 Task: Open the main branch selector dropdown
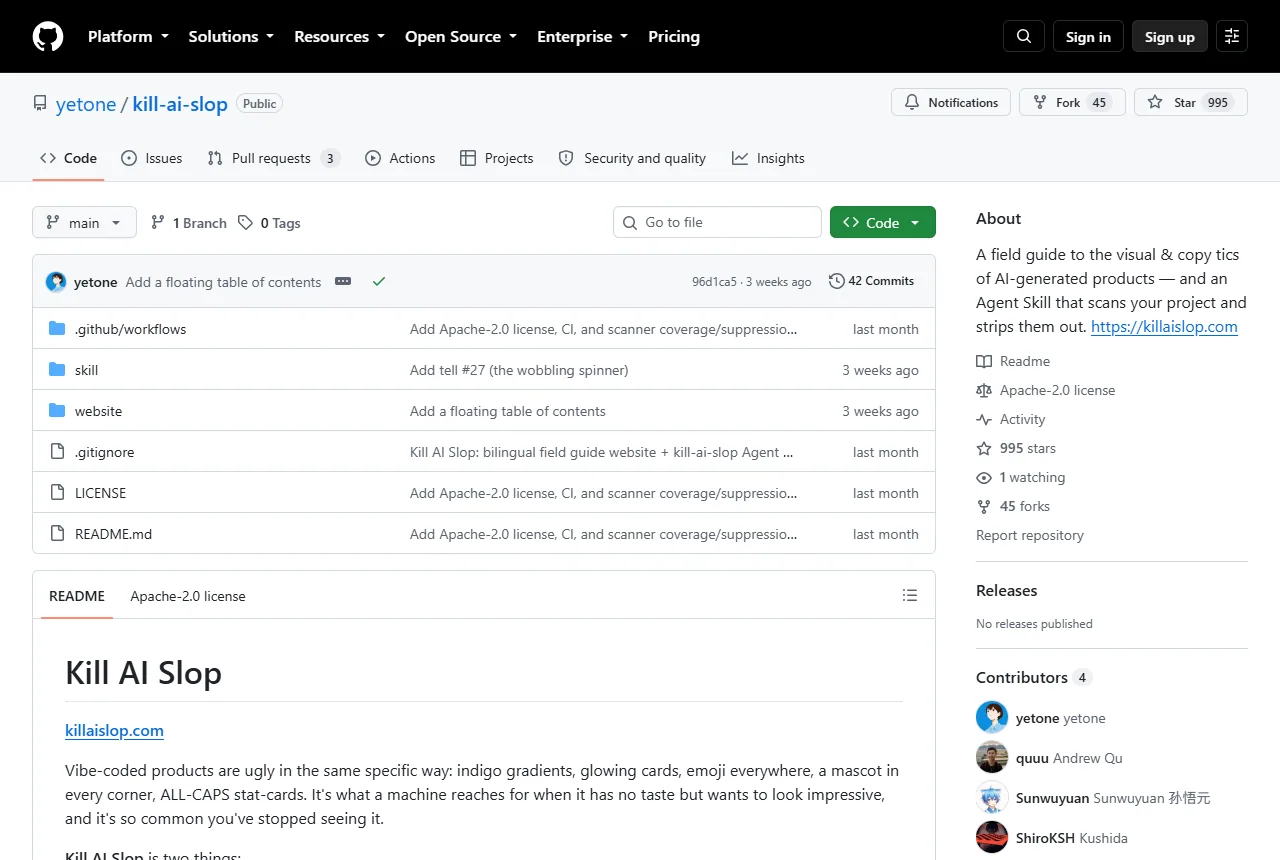84,222
